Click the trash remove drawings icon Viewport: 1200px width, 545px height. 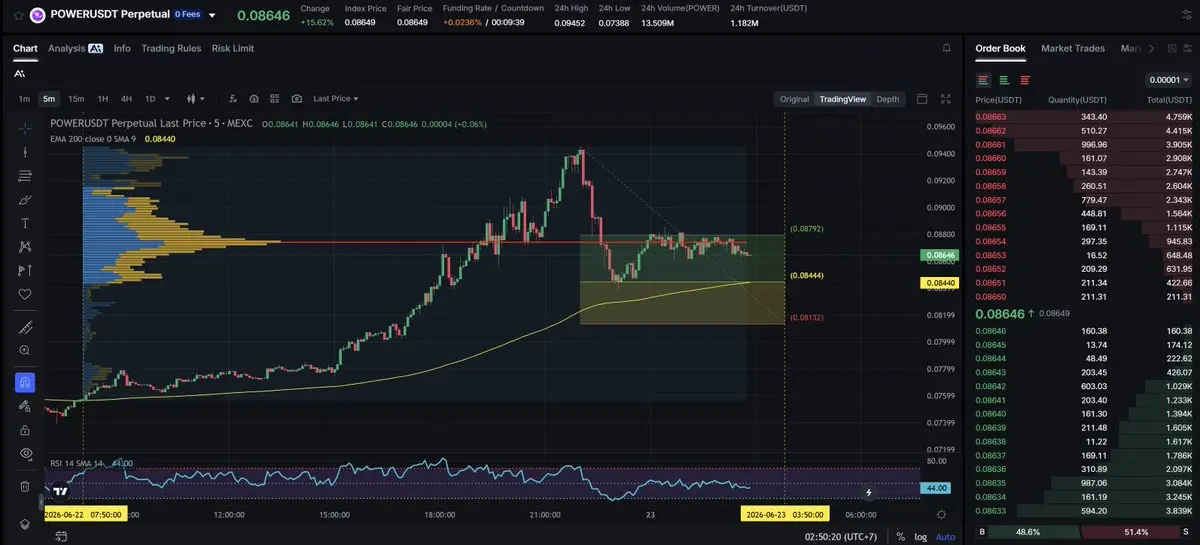[x=25, y=486]
